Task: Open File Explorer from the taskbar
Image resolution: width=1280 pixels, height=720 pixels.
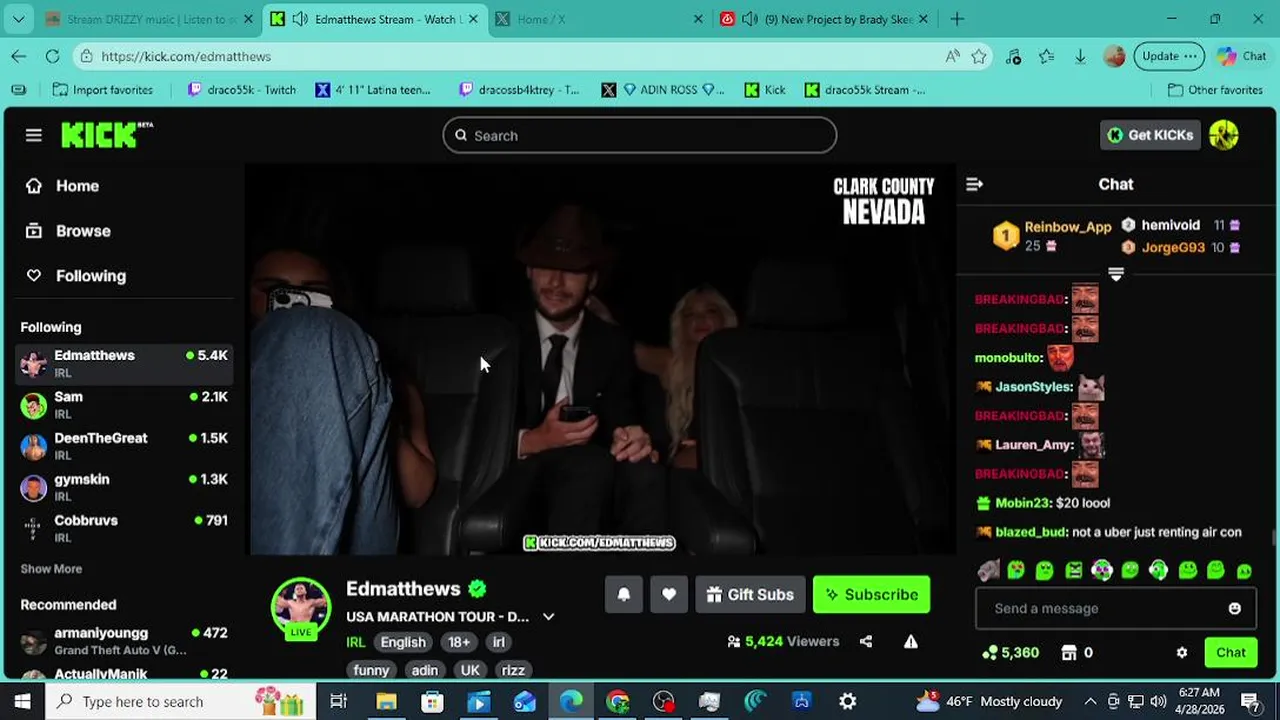Action: click(386, 701)
